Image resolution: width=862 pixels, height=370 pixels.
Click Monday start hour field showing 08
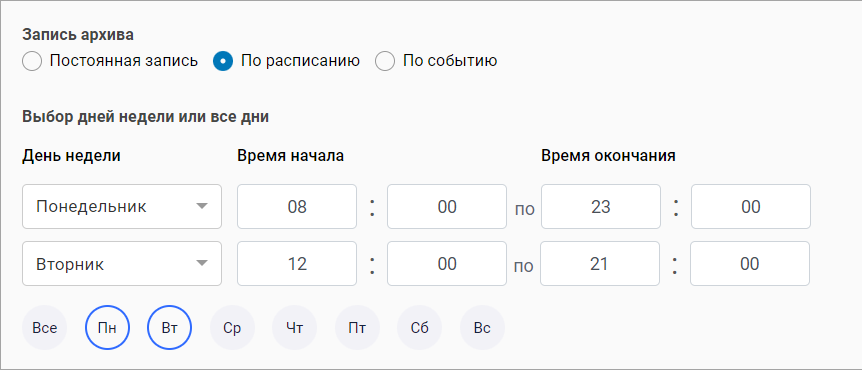click(x=297, y=207)
